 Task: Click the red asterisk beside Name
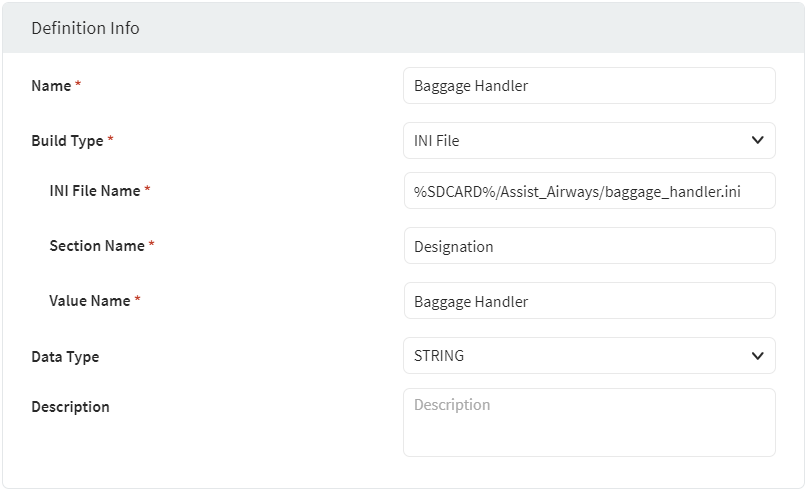(x=78, y=86)
